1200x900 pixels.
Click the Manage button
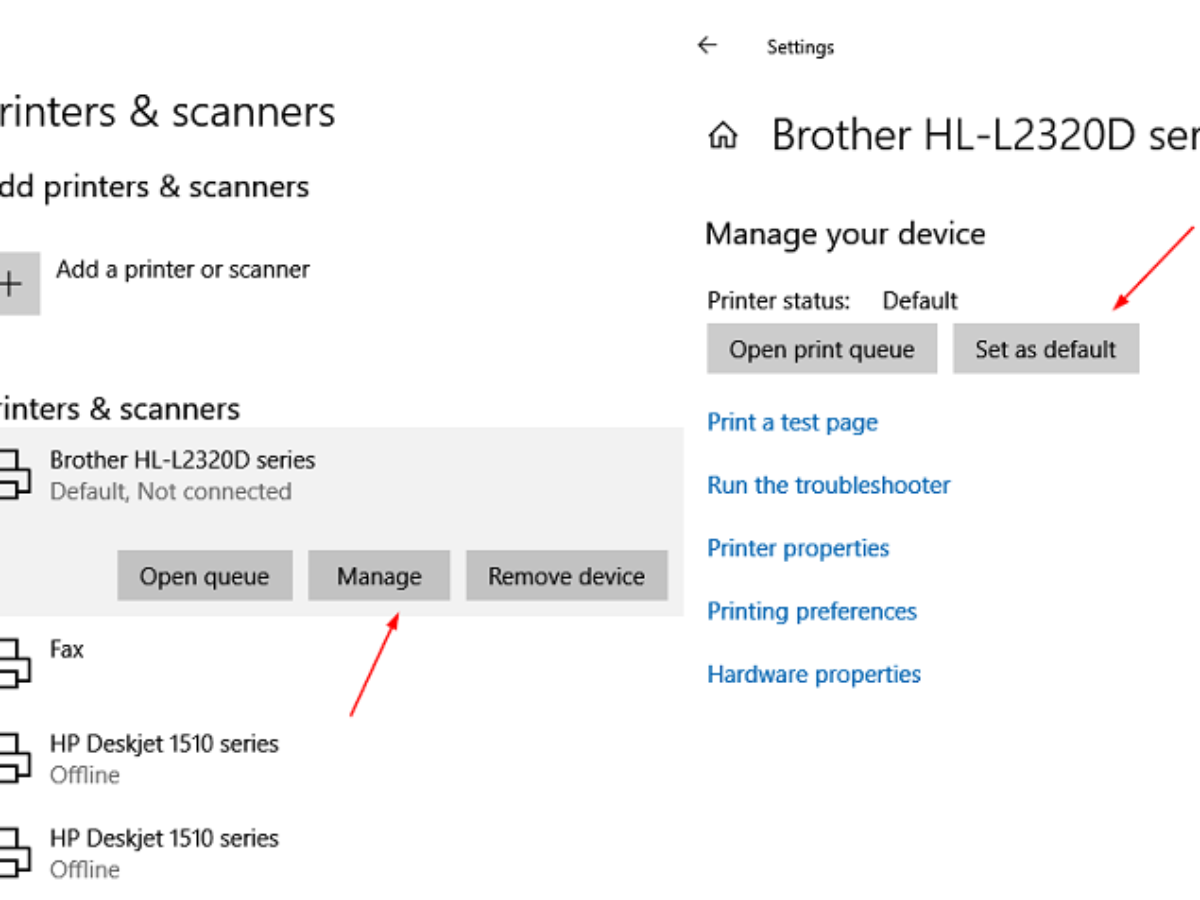point(379,576)
